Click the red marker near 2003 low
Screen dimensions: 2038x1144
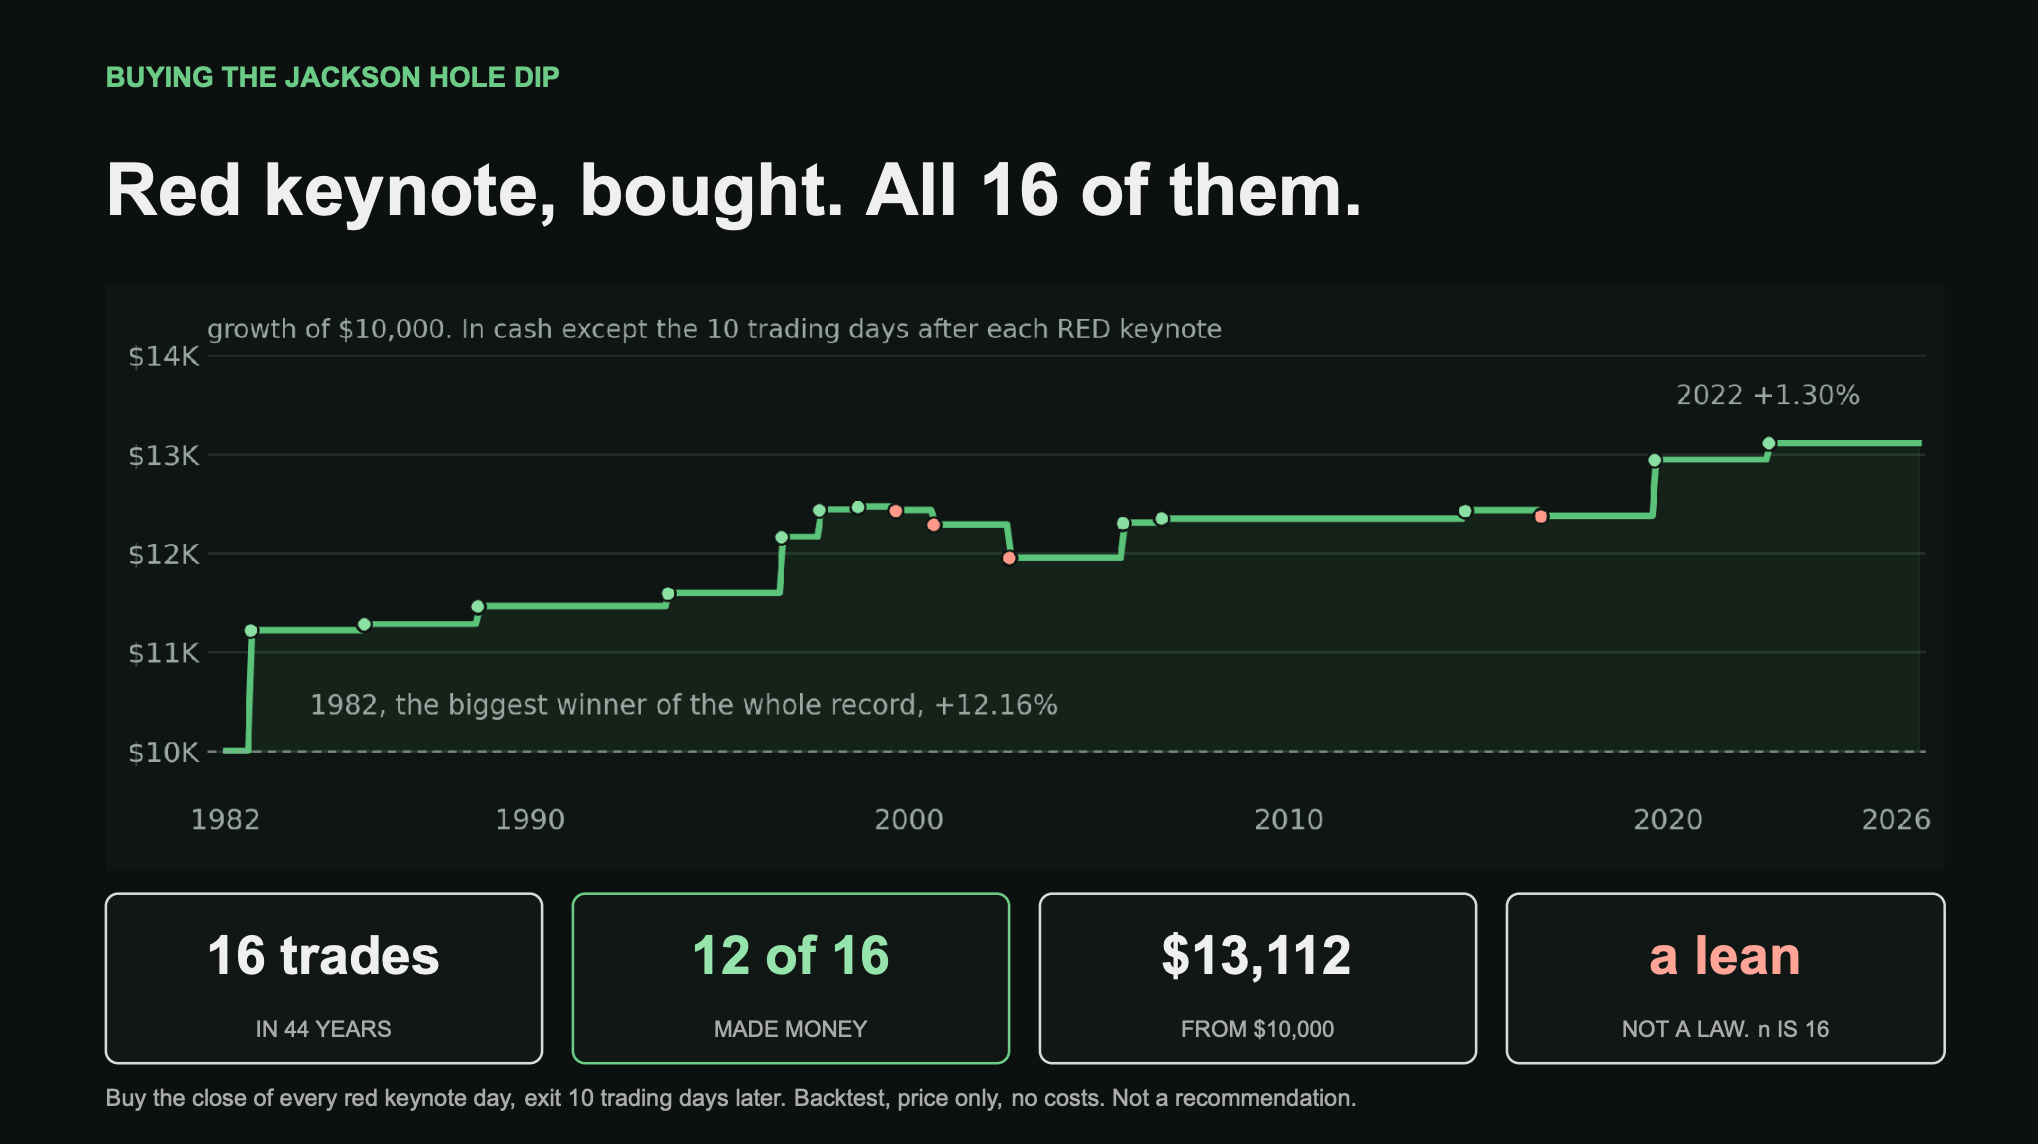(x=1009, y=558)
